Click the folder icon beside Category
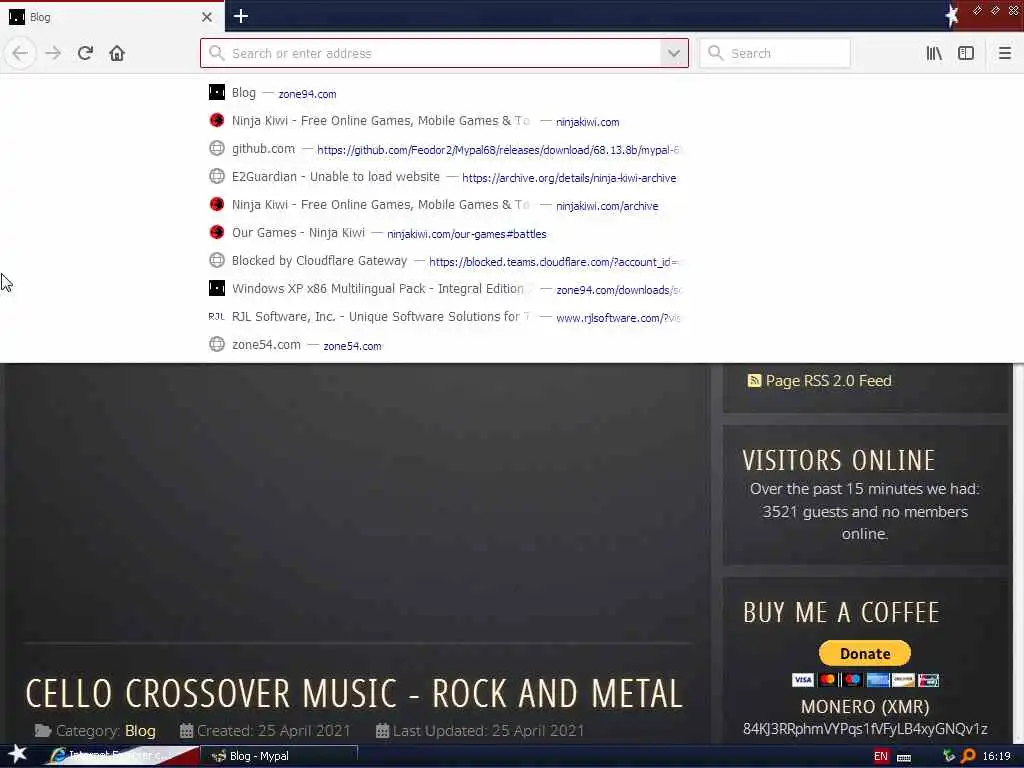Screen dimensions: 1024x768 pyautogui.click(x=43, y=730)
